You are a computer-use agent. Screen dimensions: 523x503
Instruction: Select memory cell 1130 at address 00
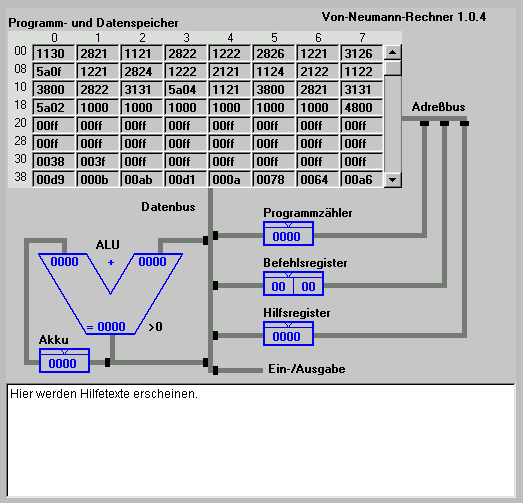[53, 53]
